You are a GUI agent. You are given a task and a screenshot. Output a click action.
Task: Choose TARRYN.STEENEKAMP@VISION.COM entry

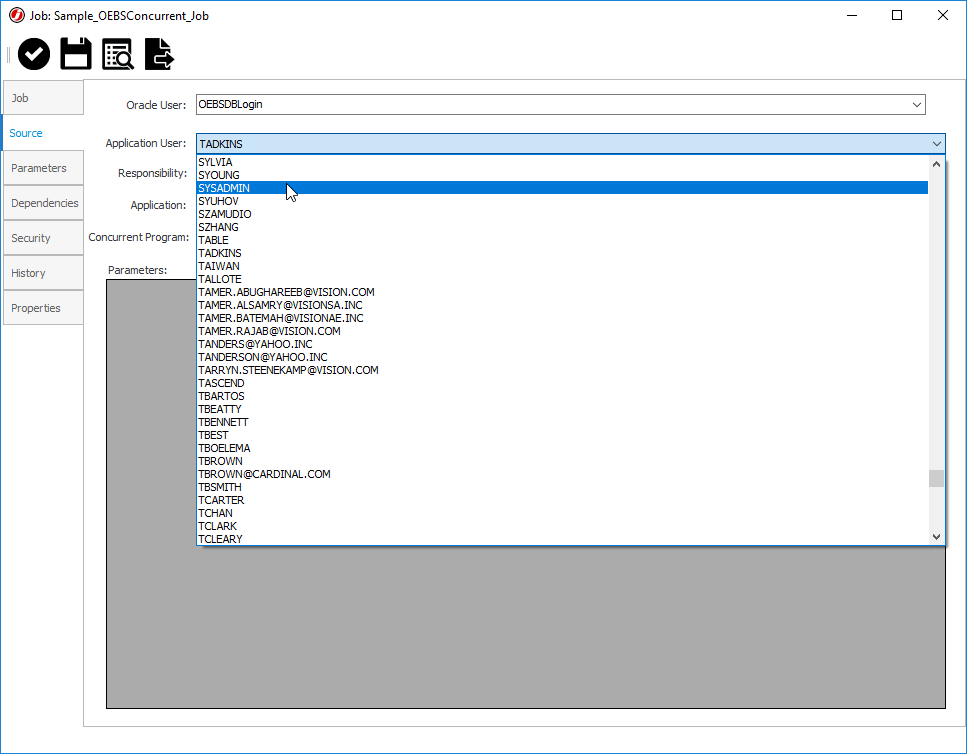(x=562, y=370)
